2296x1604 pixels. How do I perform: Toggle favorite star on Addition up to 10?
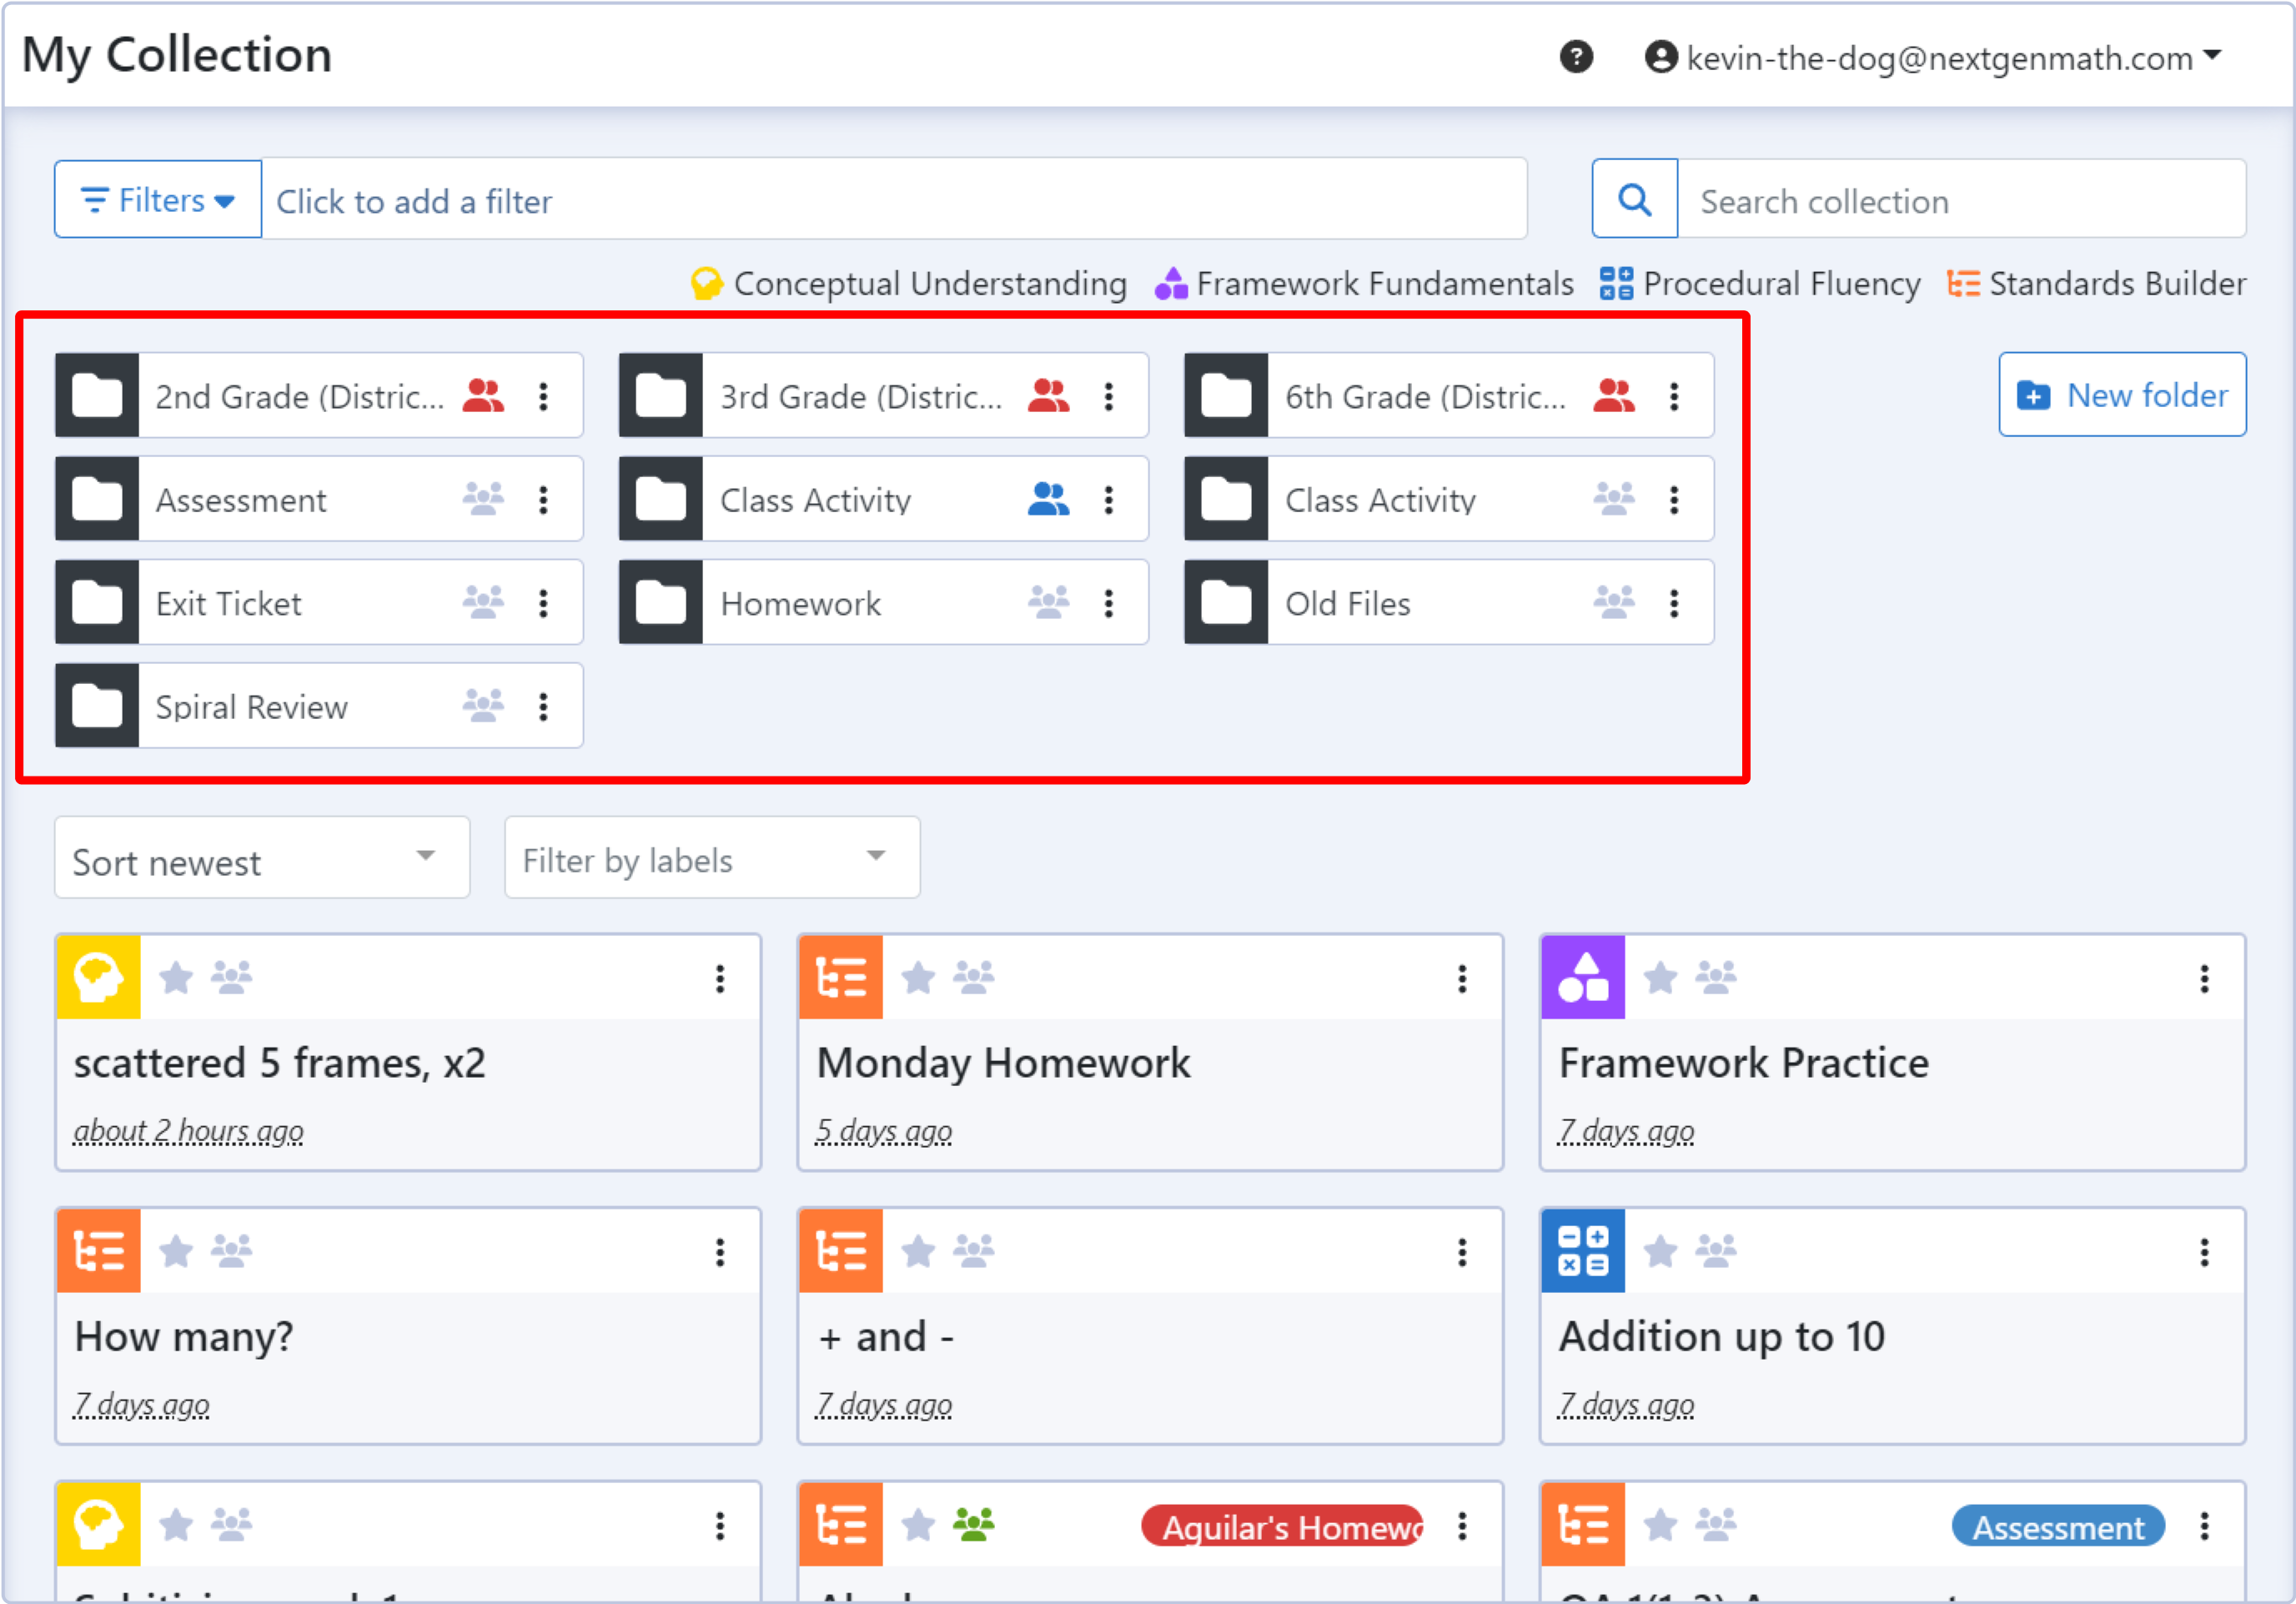[x=1660, y=1251]
